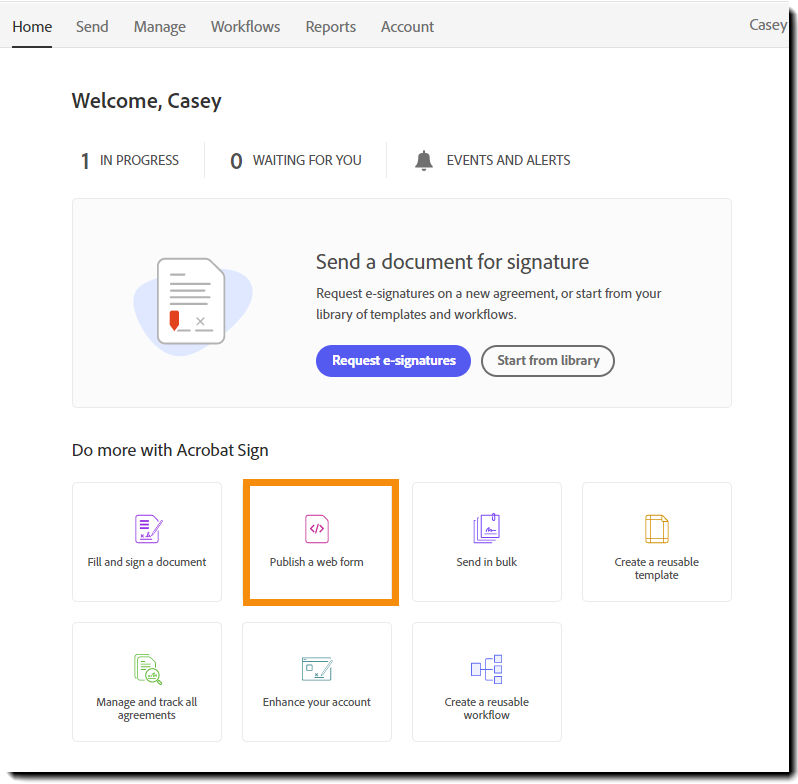Select Enhance your account label
The height and width of the screenshot is (784, 798).
317,702
